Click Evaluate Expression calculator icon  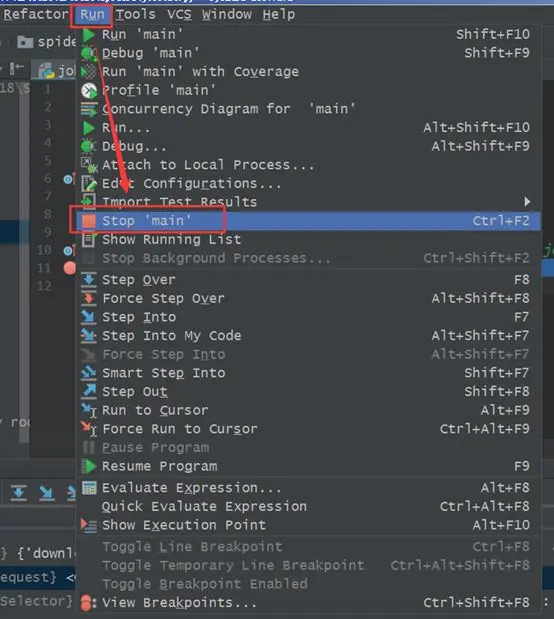[x=89, y=488]
